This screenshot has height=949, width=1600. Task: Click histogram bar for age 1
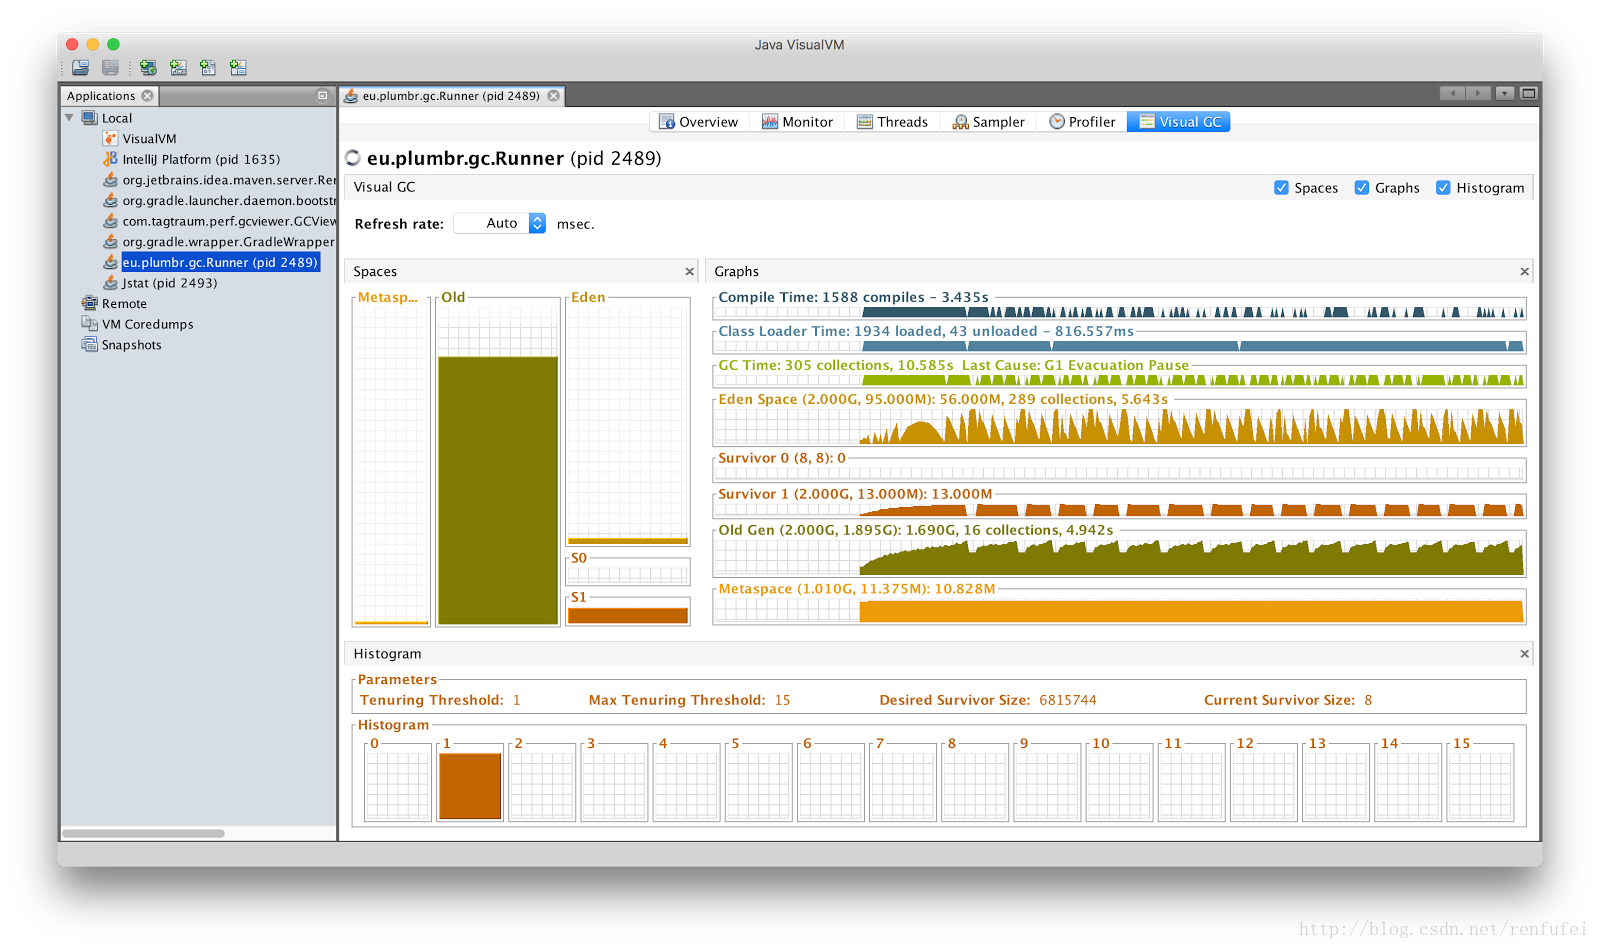click(470, 786)
